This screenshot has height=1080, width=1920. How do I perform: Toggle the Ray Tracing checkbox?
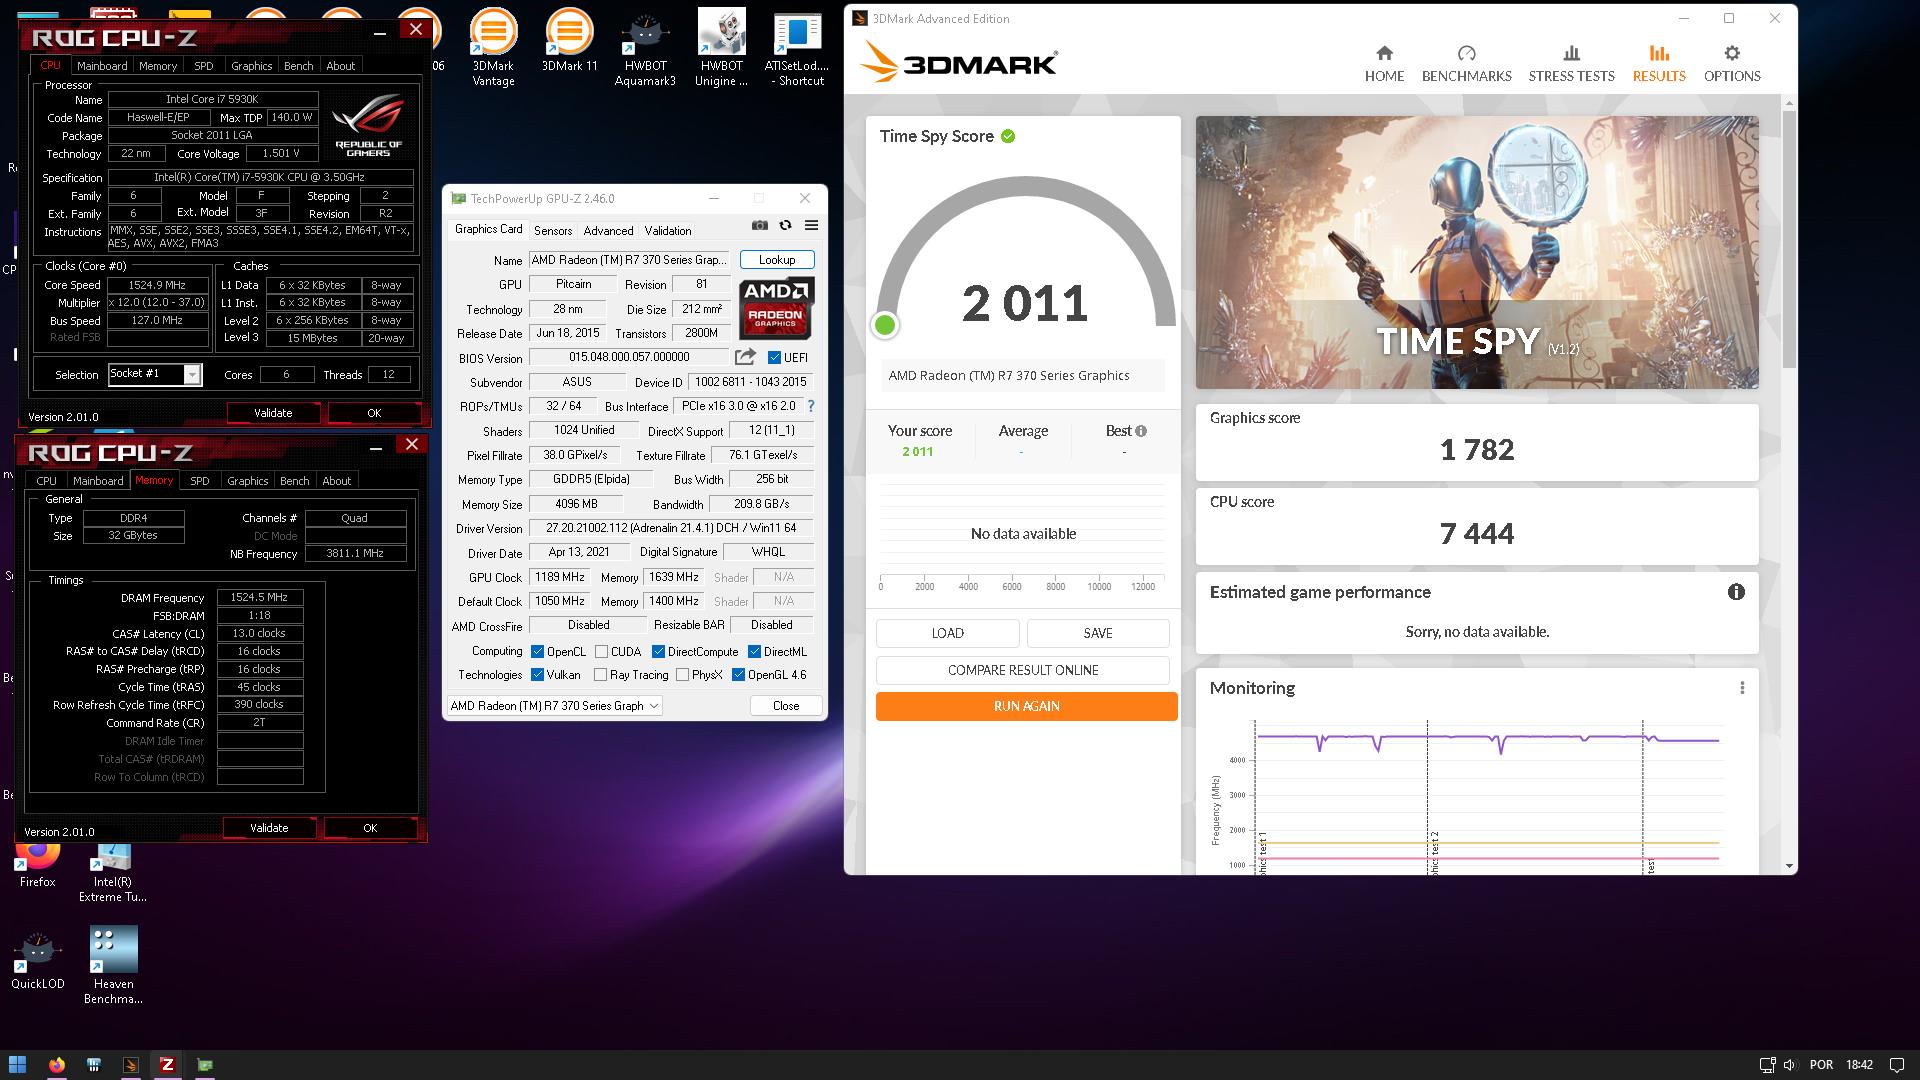click(600, 675)
